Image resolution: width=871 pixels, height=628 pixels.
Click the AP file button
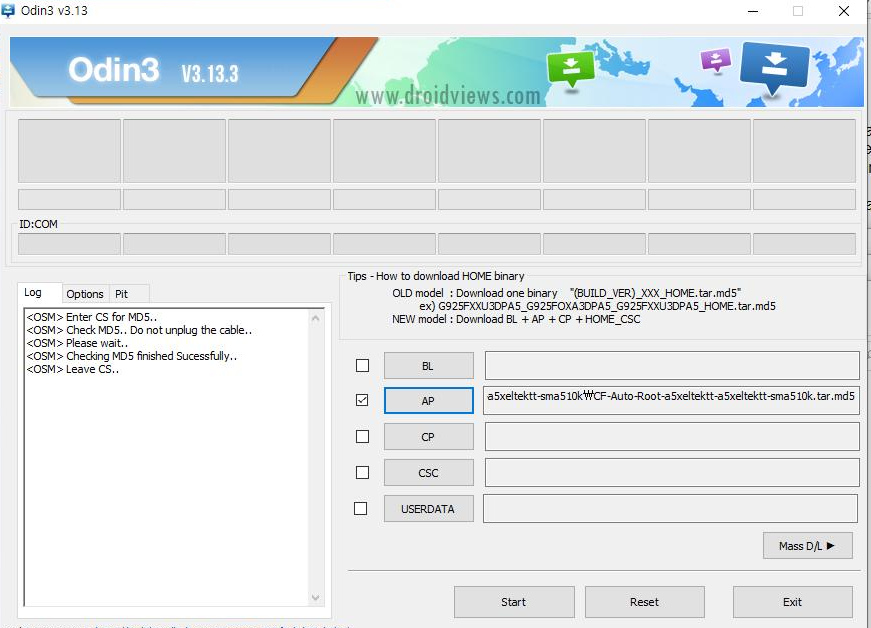point(429,400)
